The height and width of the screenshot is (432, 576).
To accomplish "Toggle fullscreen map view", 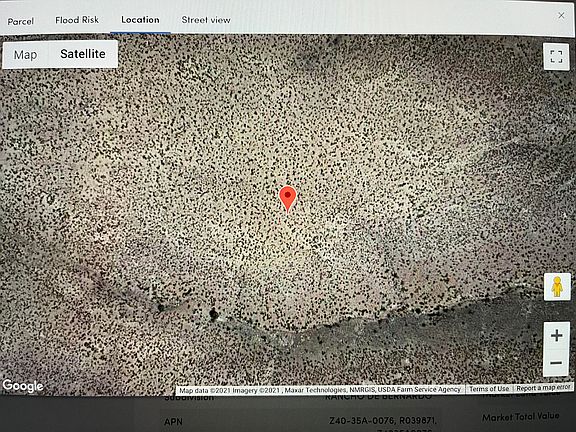I will click(556, 57).
